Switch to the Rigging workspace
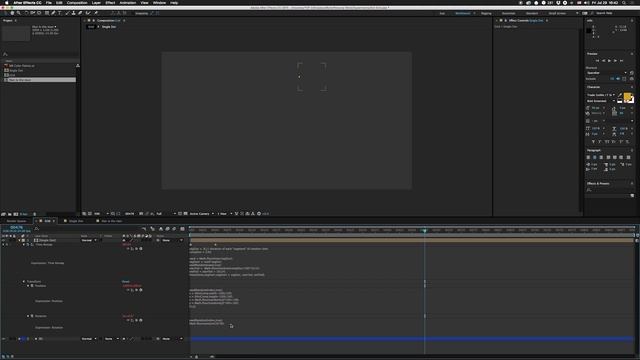This screenshot has height=360, width=640. 486,13
